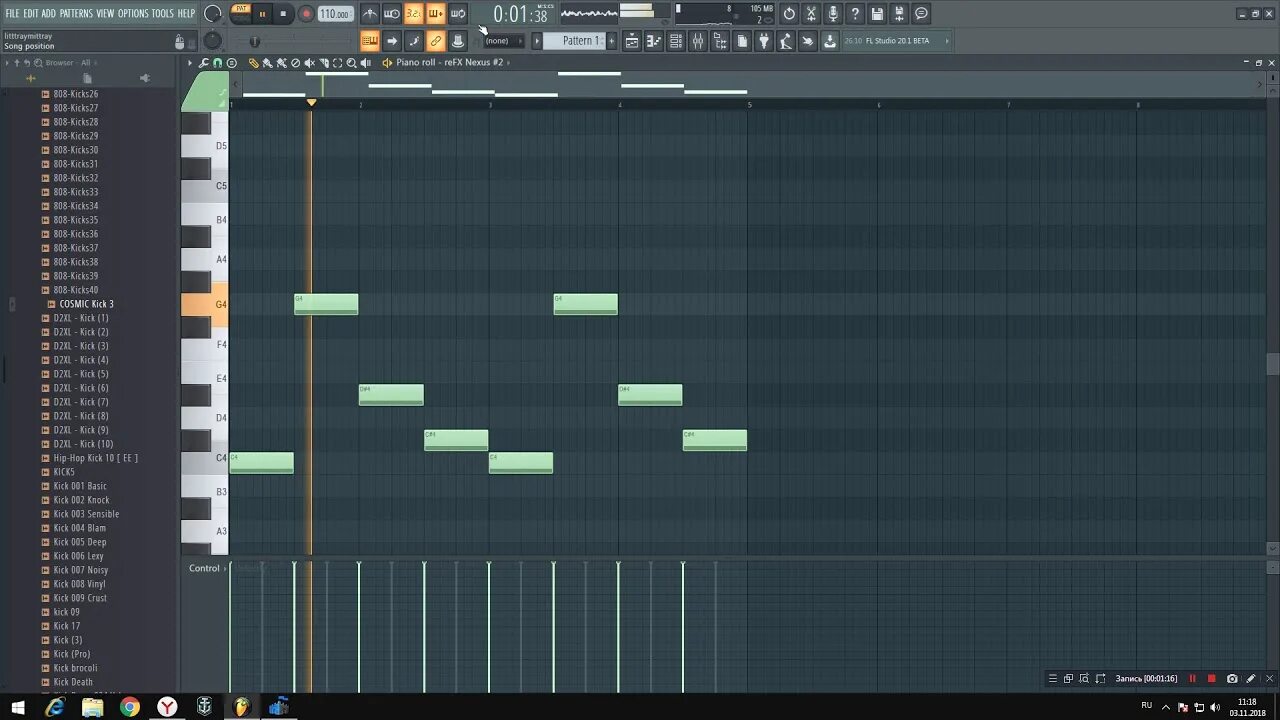
Task: Click the piano roll vertical scrollbar handle
Action: pyautogui.click(x=1272, y=364)
